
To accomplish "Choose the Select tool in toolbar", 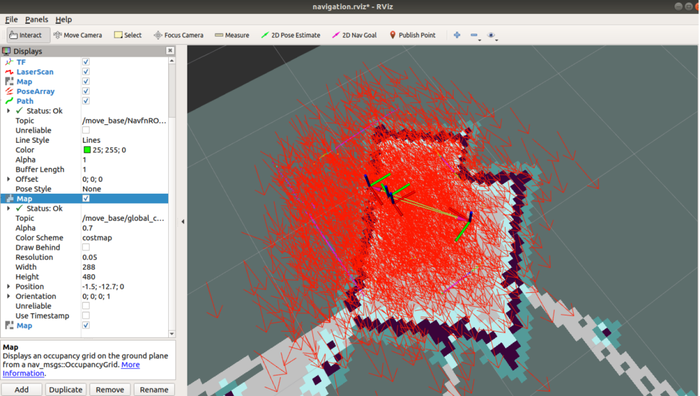I will point(128,35).
